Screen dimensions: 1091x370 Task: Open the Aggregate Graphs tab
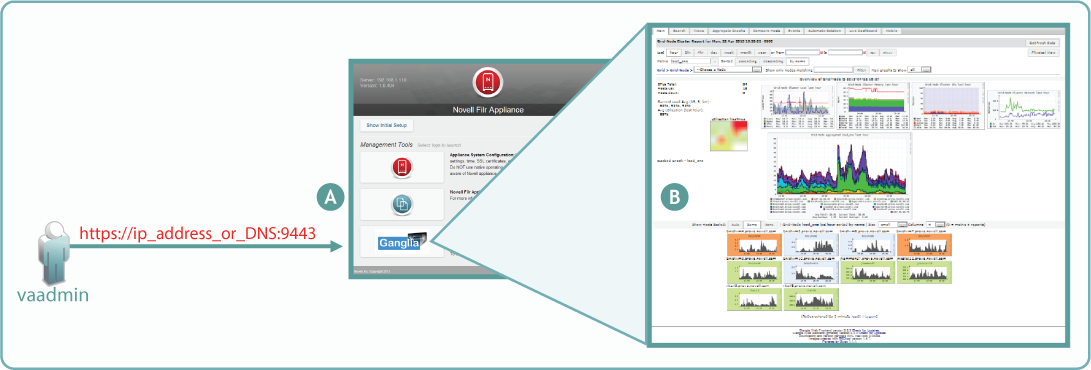728,31
